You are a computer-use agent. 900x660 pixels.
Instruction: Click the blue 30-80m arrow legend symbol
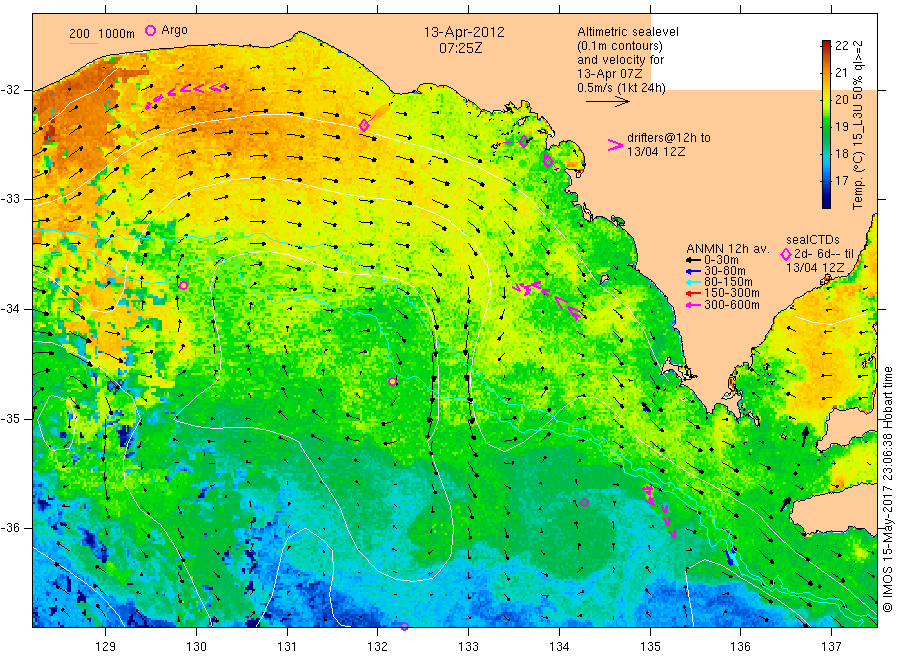[693, 271]
